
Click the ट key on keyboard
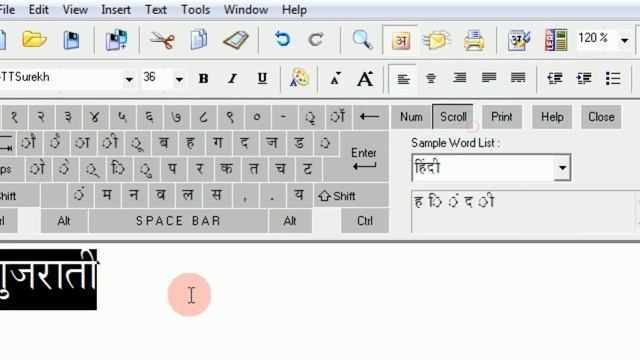coord(308,169)
